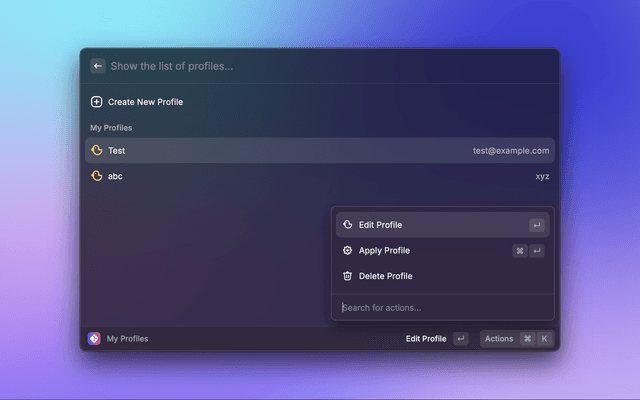Click the test@example.com subtitle text
The width and height of the screenshot is (640, 400).
(511, 150)
